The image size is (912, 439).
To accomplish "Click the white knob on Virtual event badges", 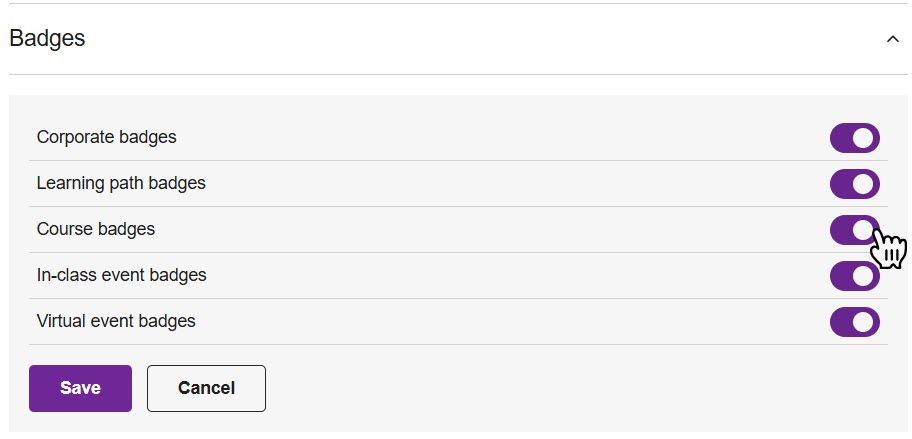I will (864, 322).
